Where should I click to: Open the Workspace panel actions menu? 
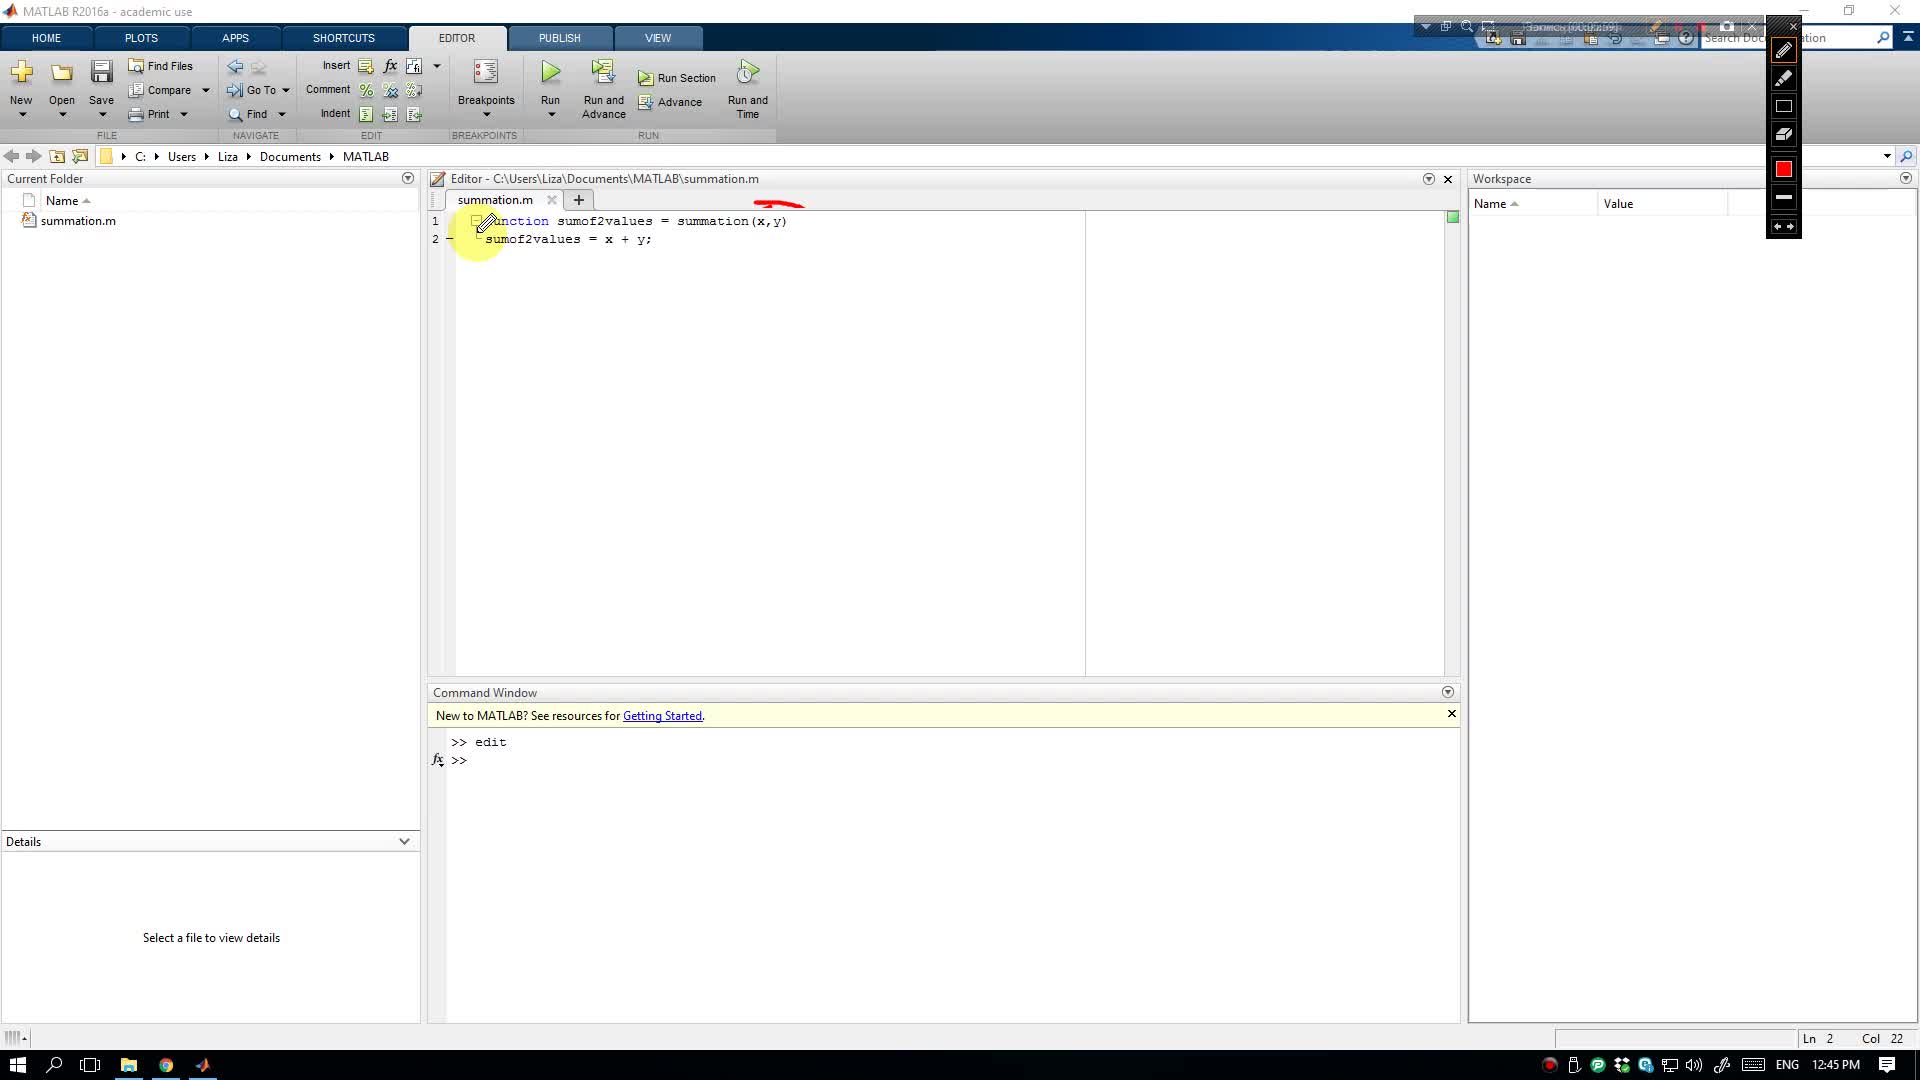(1906, 178)
